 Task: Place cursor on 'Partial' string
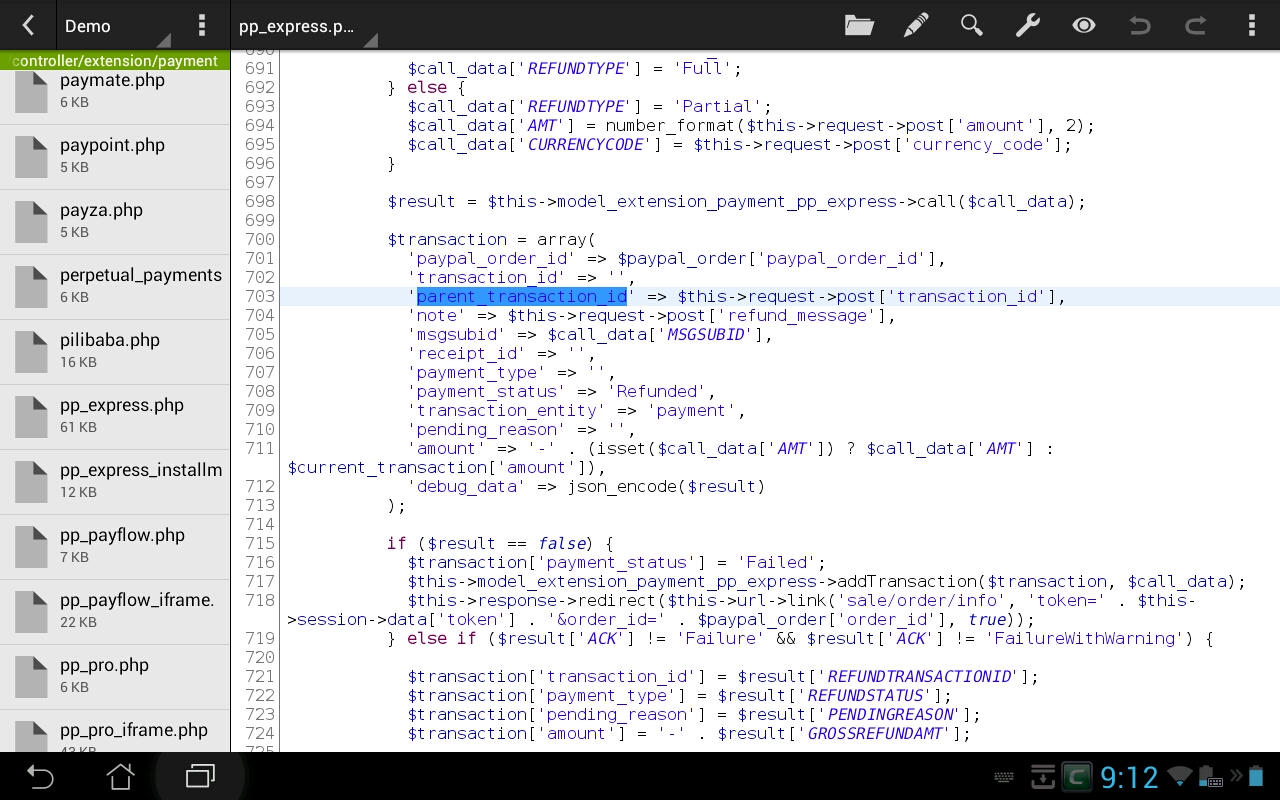[716, 106]
